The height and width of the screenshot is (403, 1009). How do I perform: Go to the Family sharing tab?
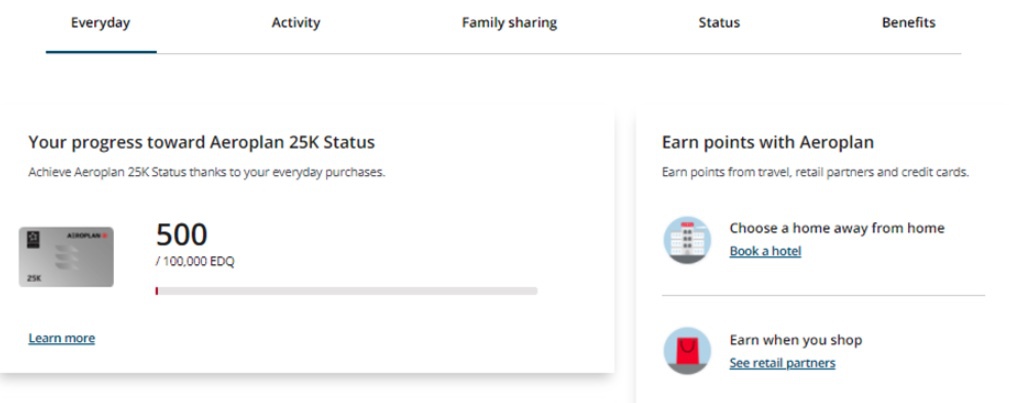(x=509, y=23)
